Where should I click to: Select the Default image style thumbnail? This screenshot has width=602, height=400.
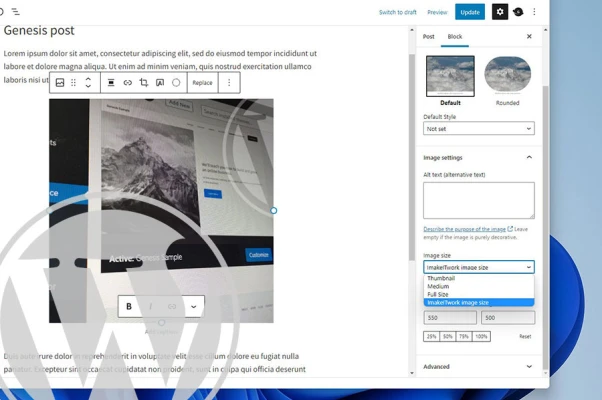pyautogui.click(x=450, y=76)
